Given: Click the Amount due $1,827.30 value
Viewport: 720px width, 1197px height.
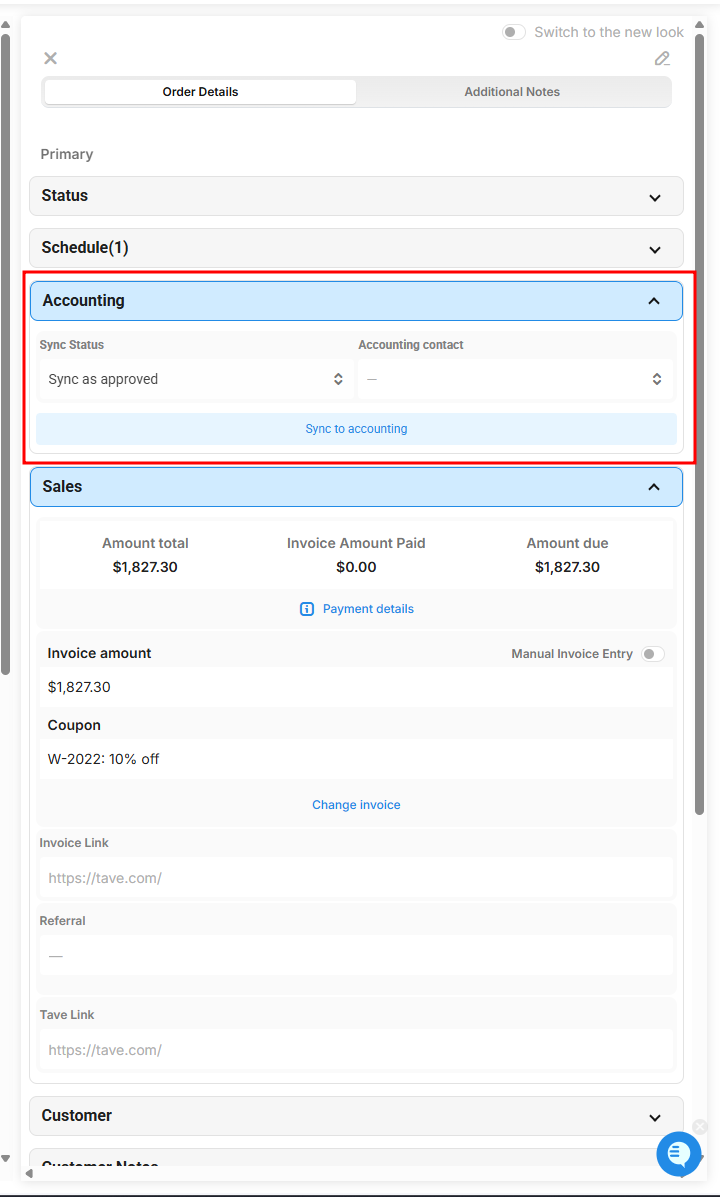Looking at the screenshot, I should (x=567, y=567).
